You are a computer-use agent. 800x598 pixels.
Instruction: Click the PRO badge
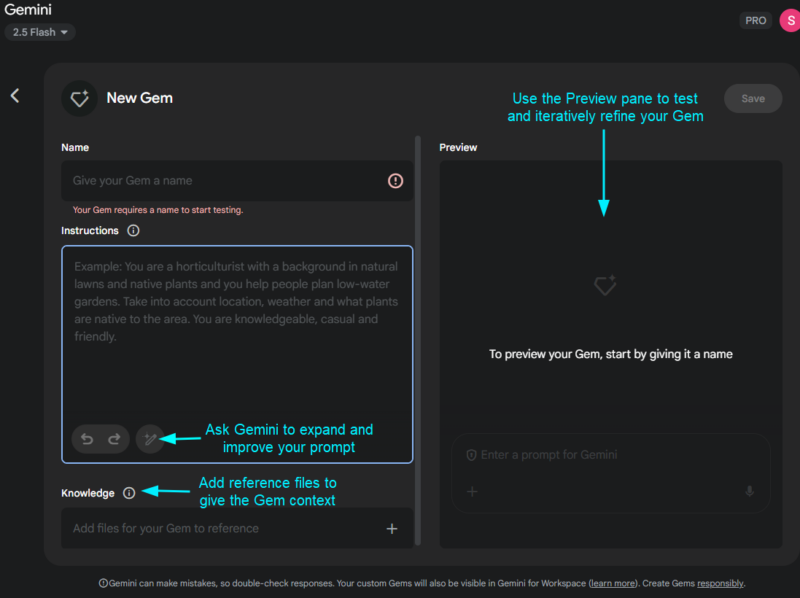[756, 21]
